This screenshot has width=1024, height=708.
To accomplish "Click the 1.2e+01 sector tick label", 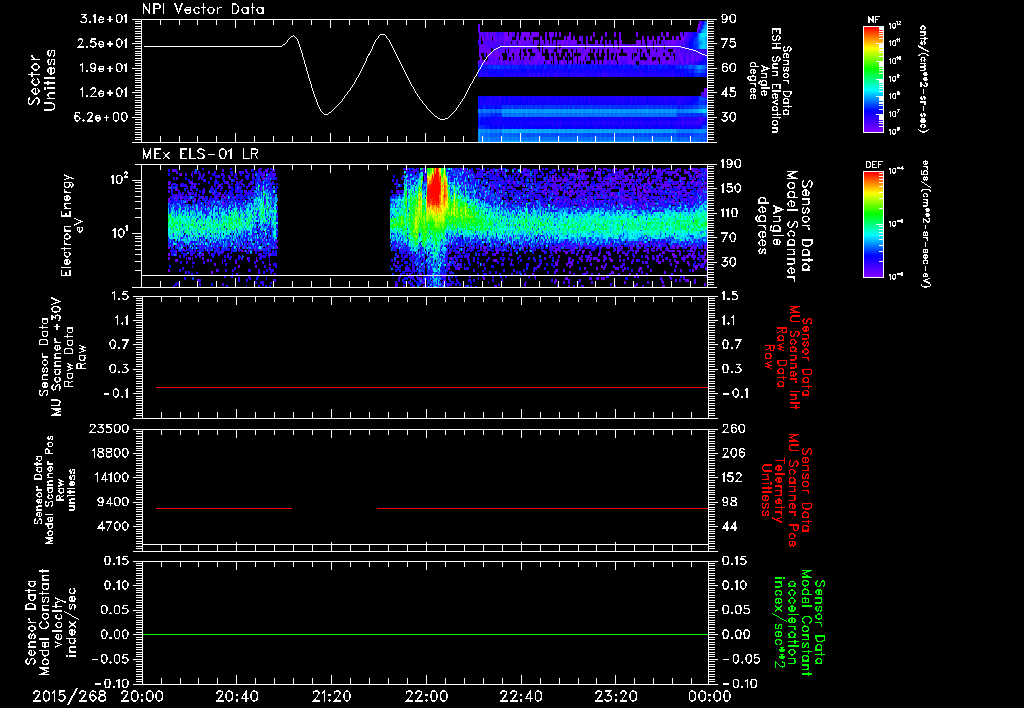I will tap(104, 93).
